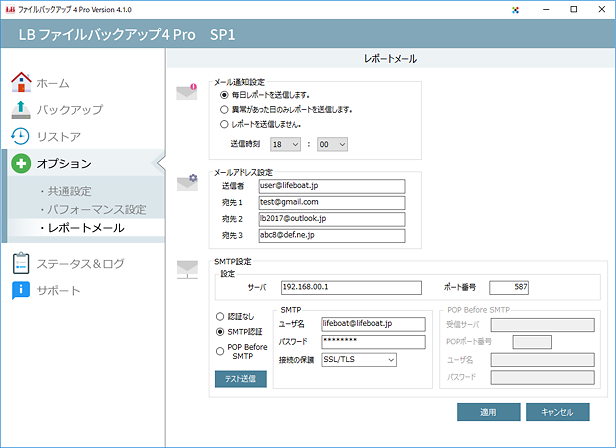616x448 pixels.
Task: Click recipient 3 field with abc8@def.ne.jp
Action: (x=332, y=236)
